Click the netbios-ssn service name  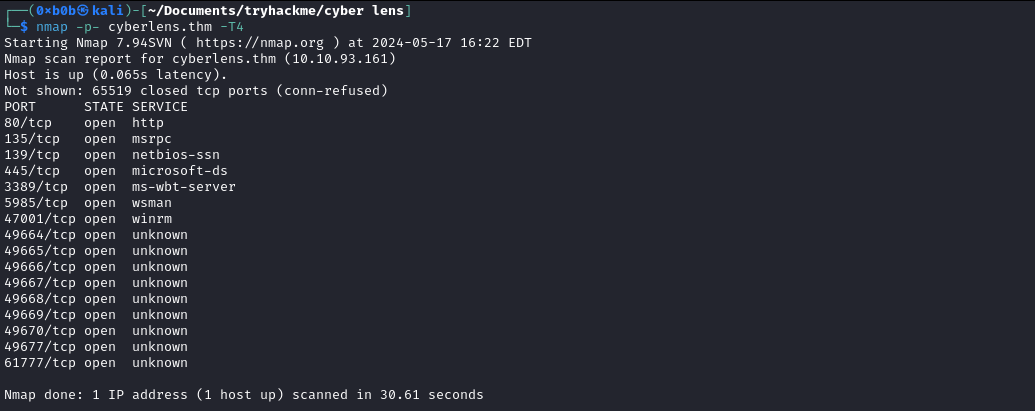click(175, 155)
